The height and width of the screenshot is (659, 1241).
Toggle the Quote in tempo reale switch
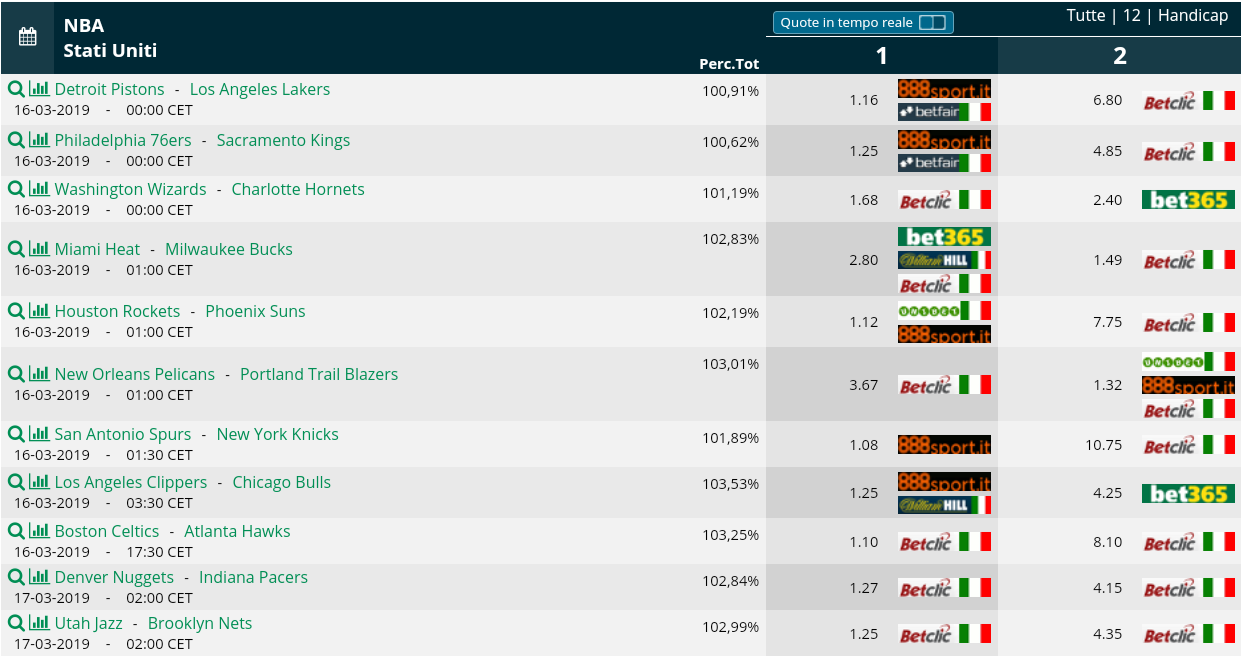click(x=931, y=22)
